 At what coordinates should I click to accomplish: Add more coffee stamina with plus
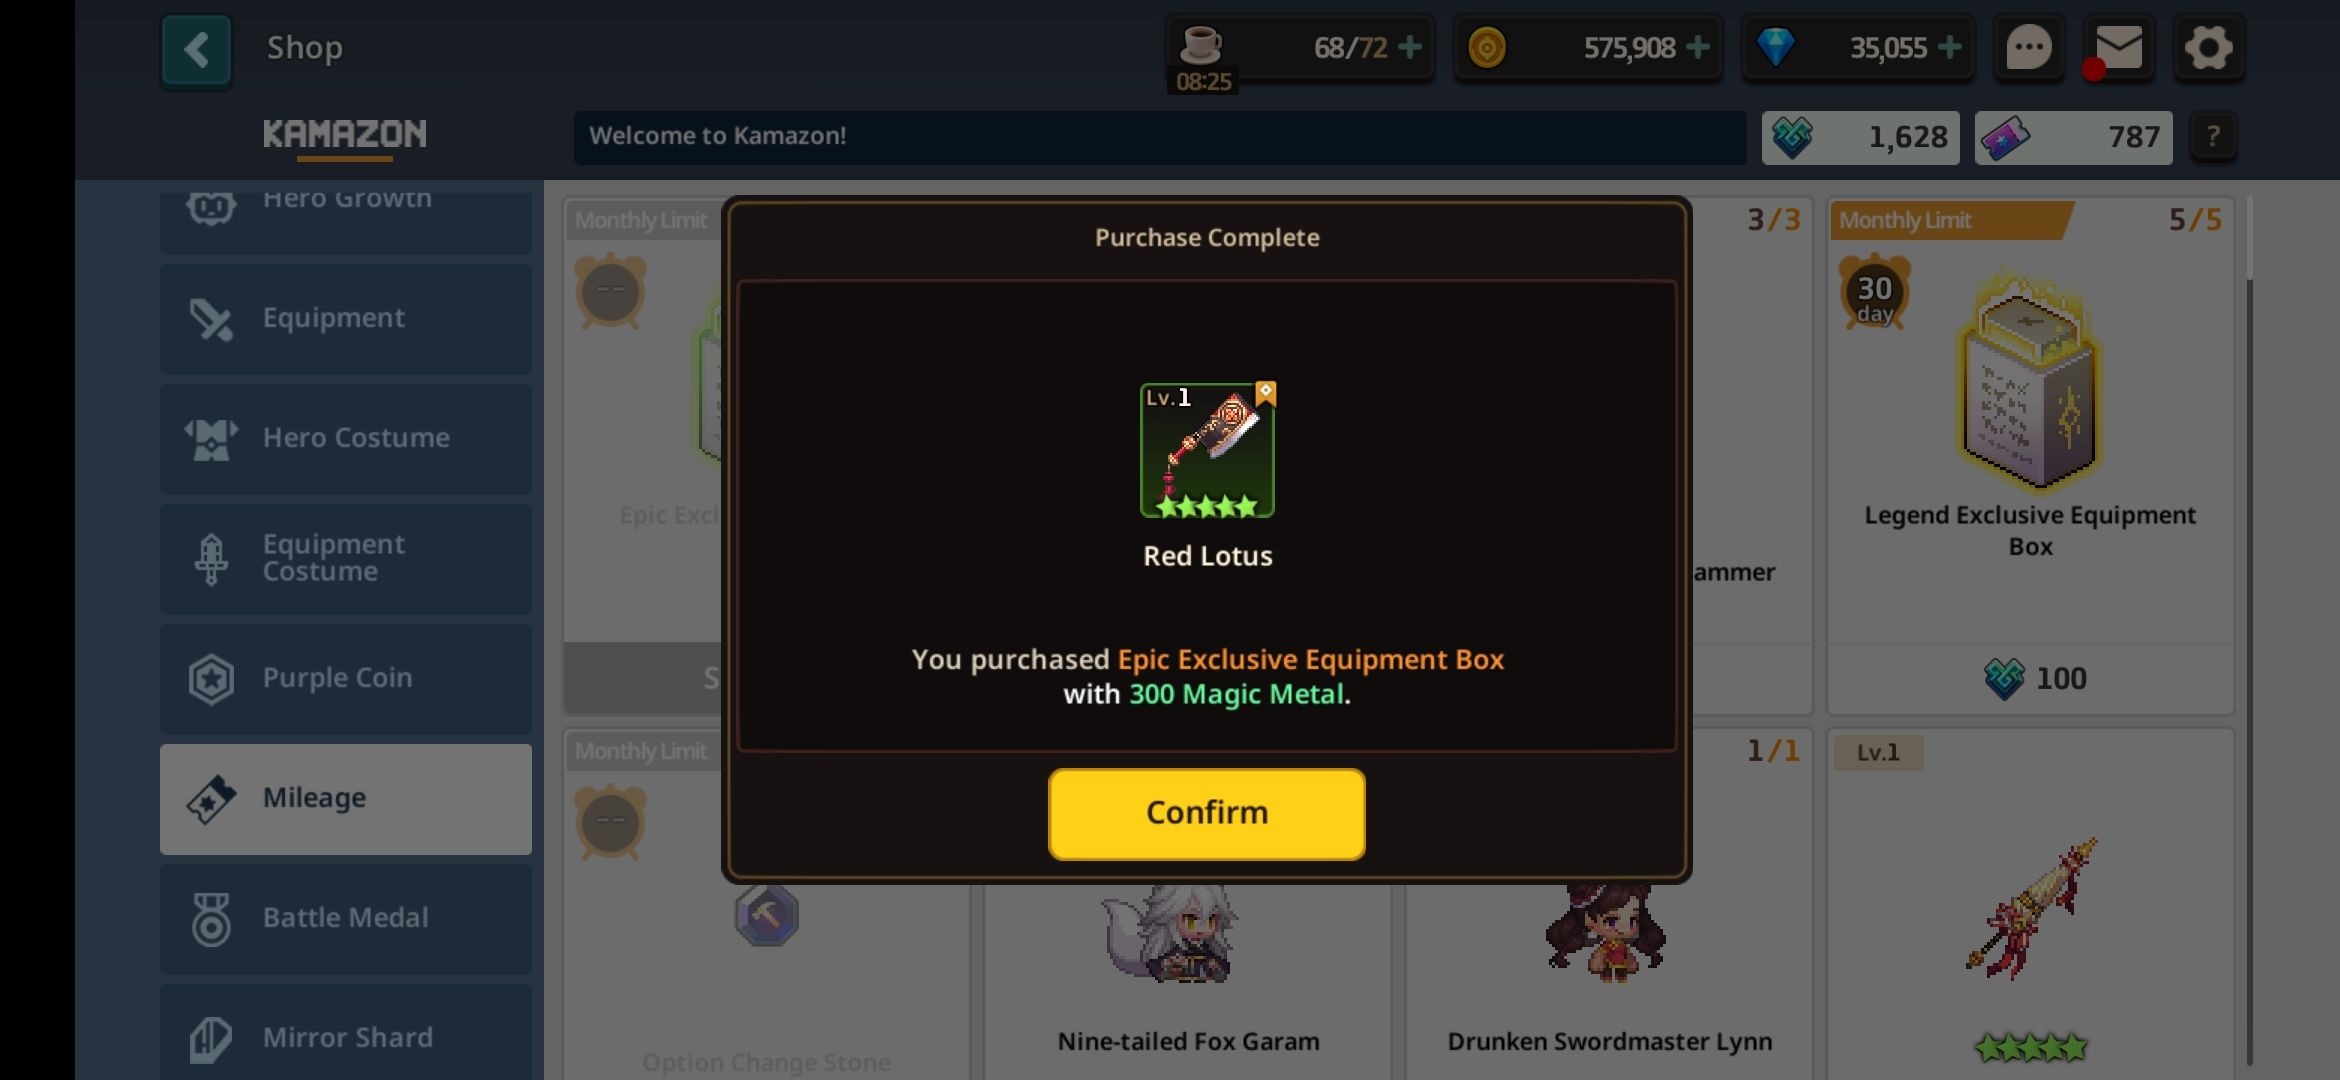coord(1410,47)
